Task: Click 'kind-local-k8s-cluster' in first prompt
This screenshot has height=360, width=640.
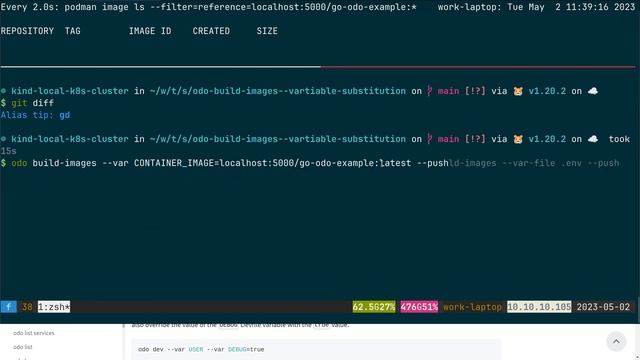Action: click(70, 91)
